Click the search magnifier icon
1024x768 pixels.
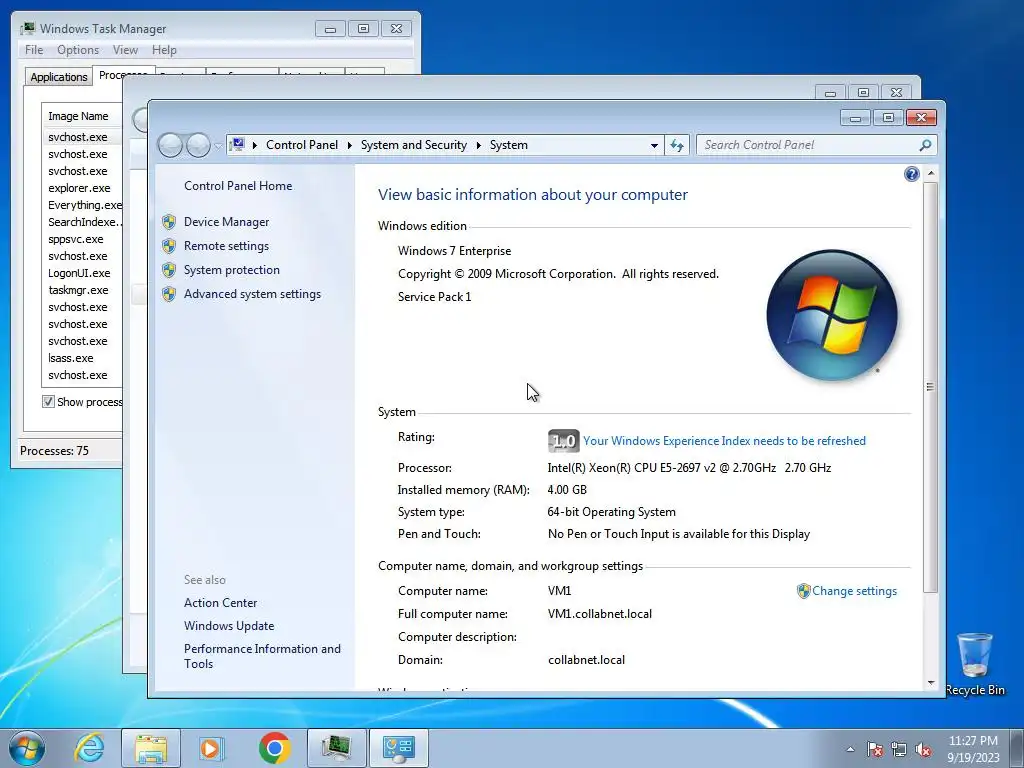point(925,146)
